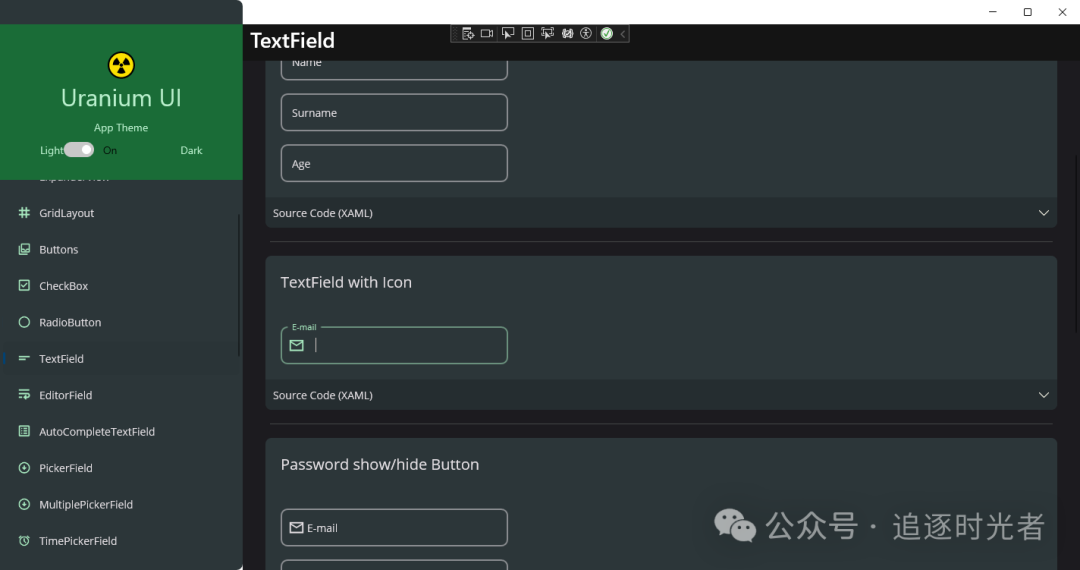1080x570 pixels.
Task: Expand Source Code (XAML) under TextField with Icon
Action: 661,395
